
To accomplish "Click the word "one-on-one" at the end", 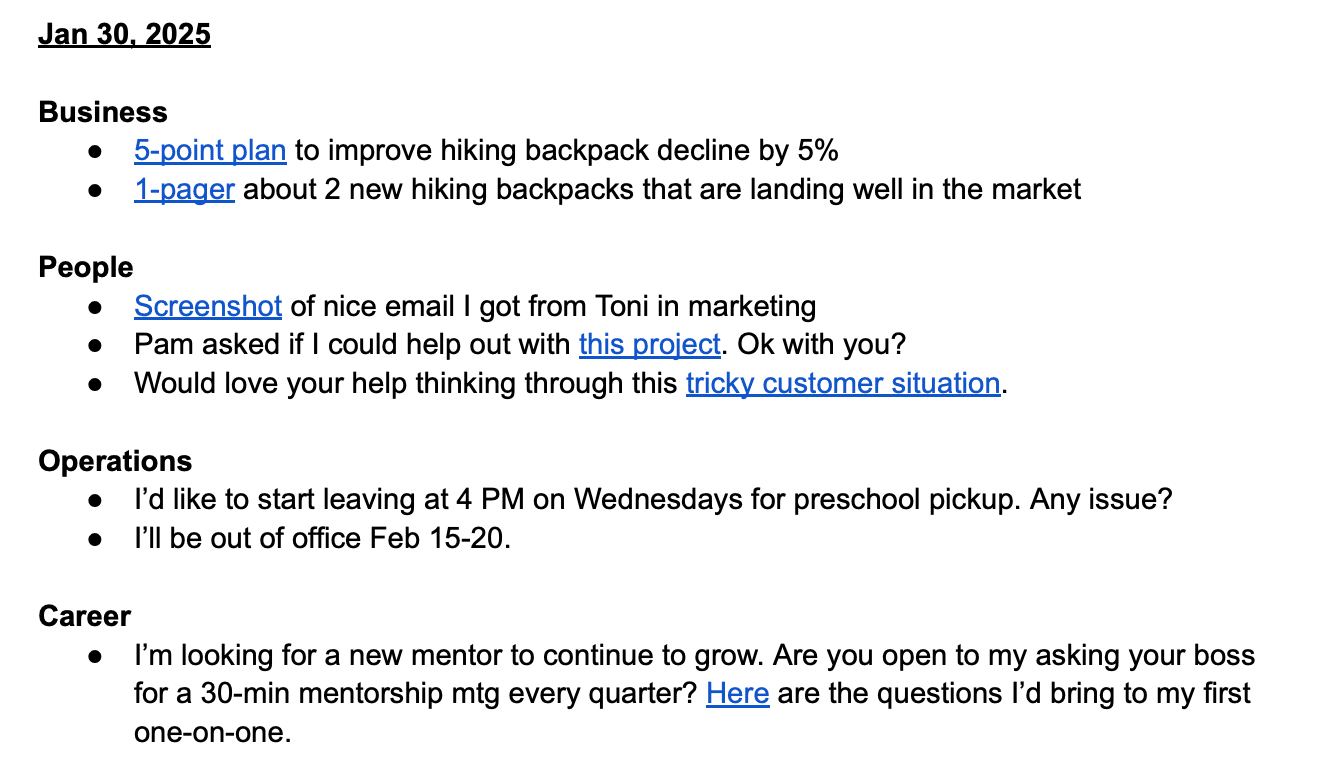I will [x=212, y=732].
